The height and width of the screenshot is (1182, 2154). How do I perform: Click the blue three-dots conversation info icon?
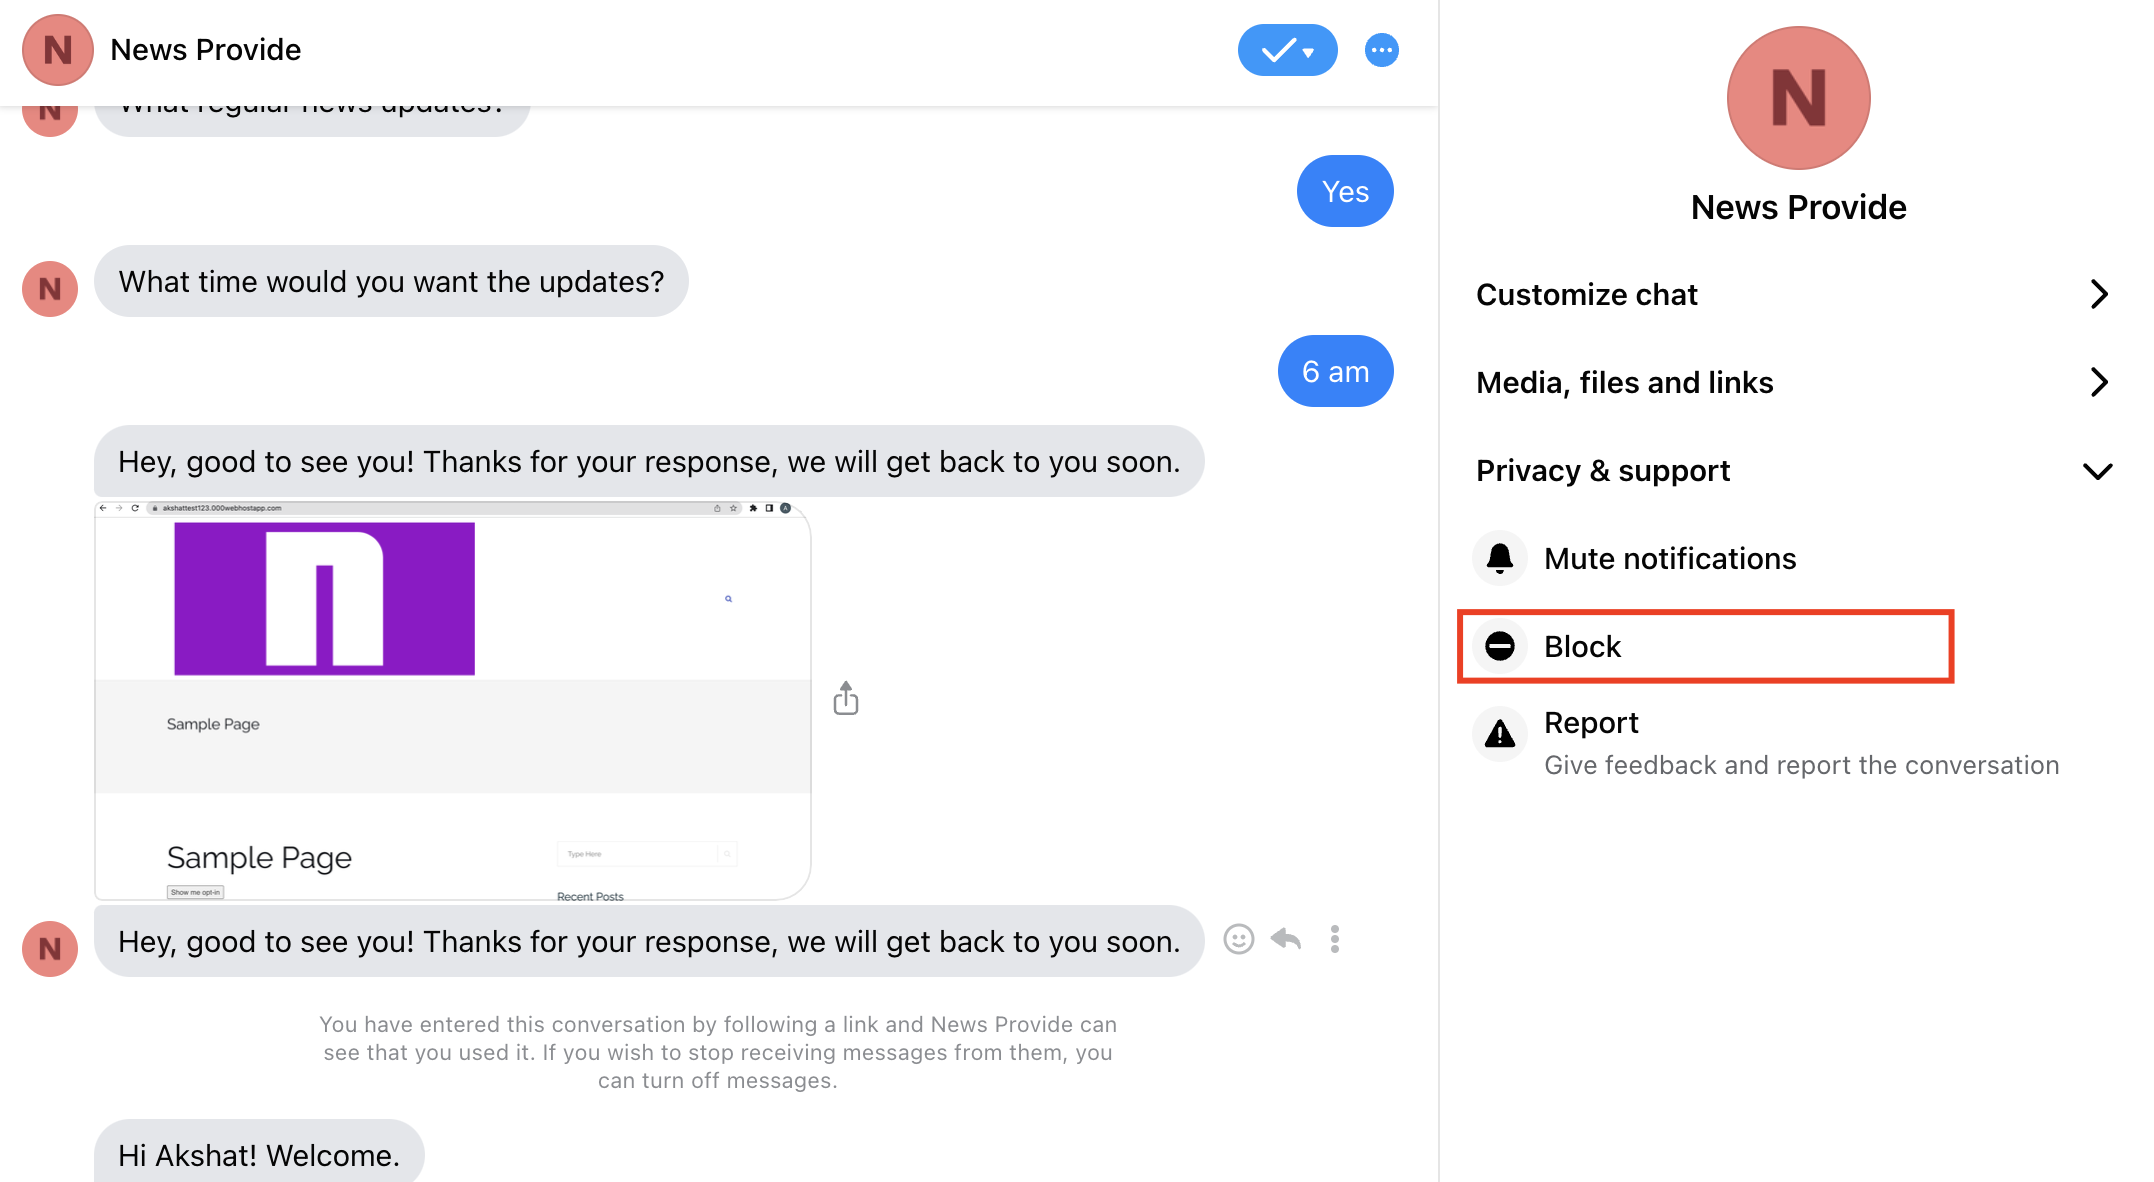(1381, 50)
